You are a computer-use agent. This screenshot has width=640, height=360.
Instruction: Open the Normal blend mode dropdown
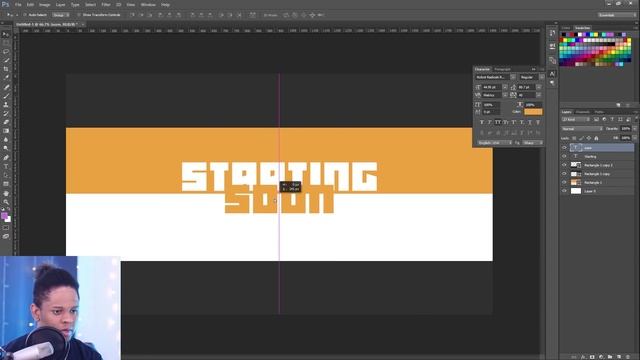(582, 129)
